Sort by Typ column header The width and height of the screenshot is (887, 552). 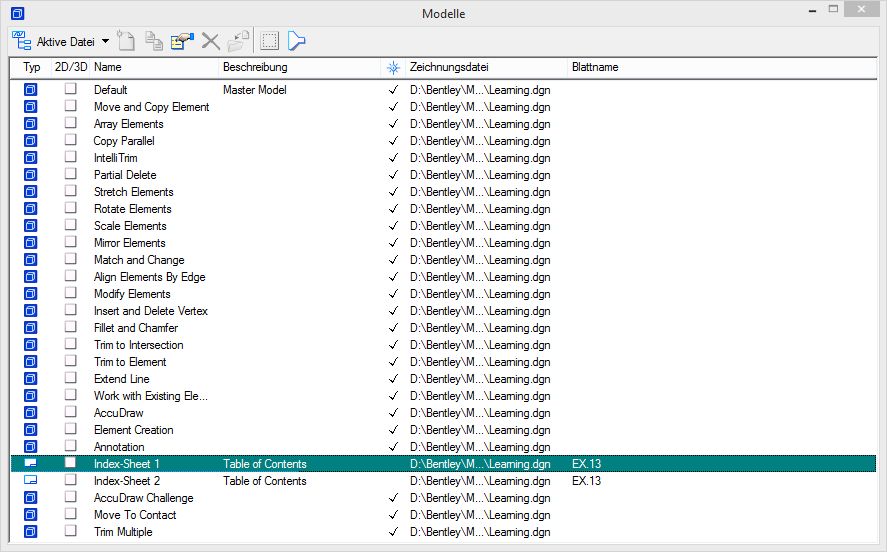(32, 67)
